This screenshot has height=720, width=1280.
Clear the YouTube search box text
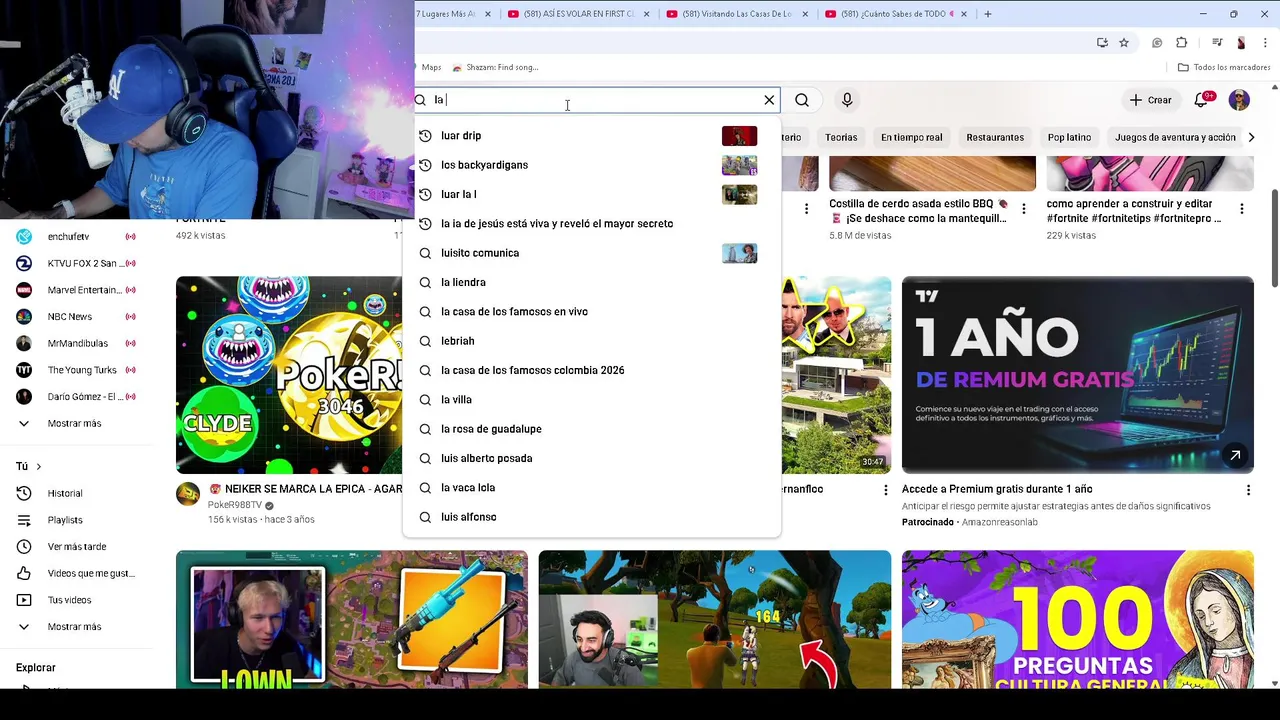point(769,100)
